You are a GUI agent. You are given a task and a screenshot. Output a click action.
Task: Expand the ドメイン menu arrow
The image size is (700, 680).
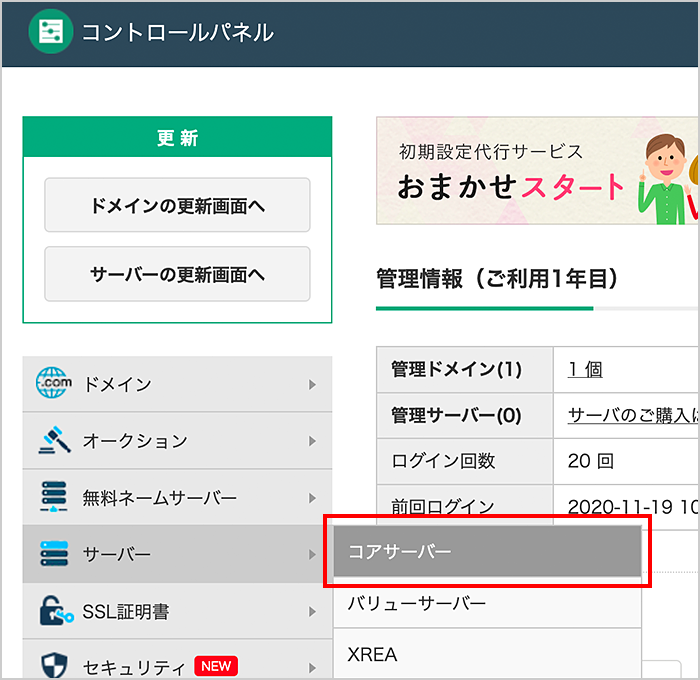coord(312,384)
